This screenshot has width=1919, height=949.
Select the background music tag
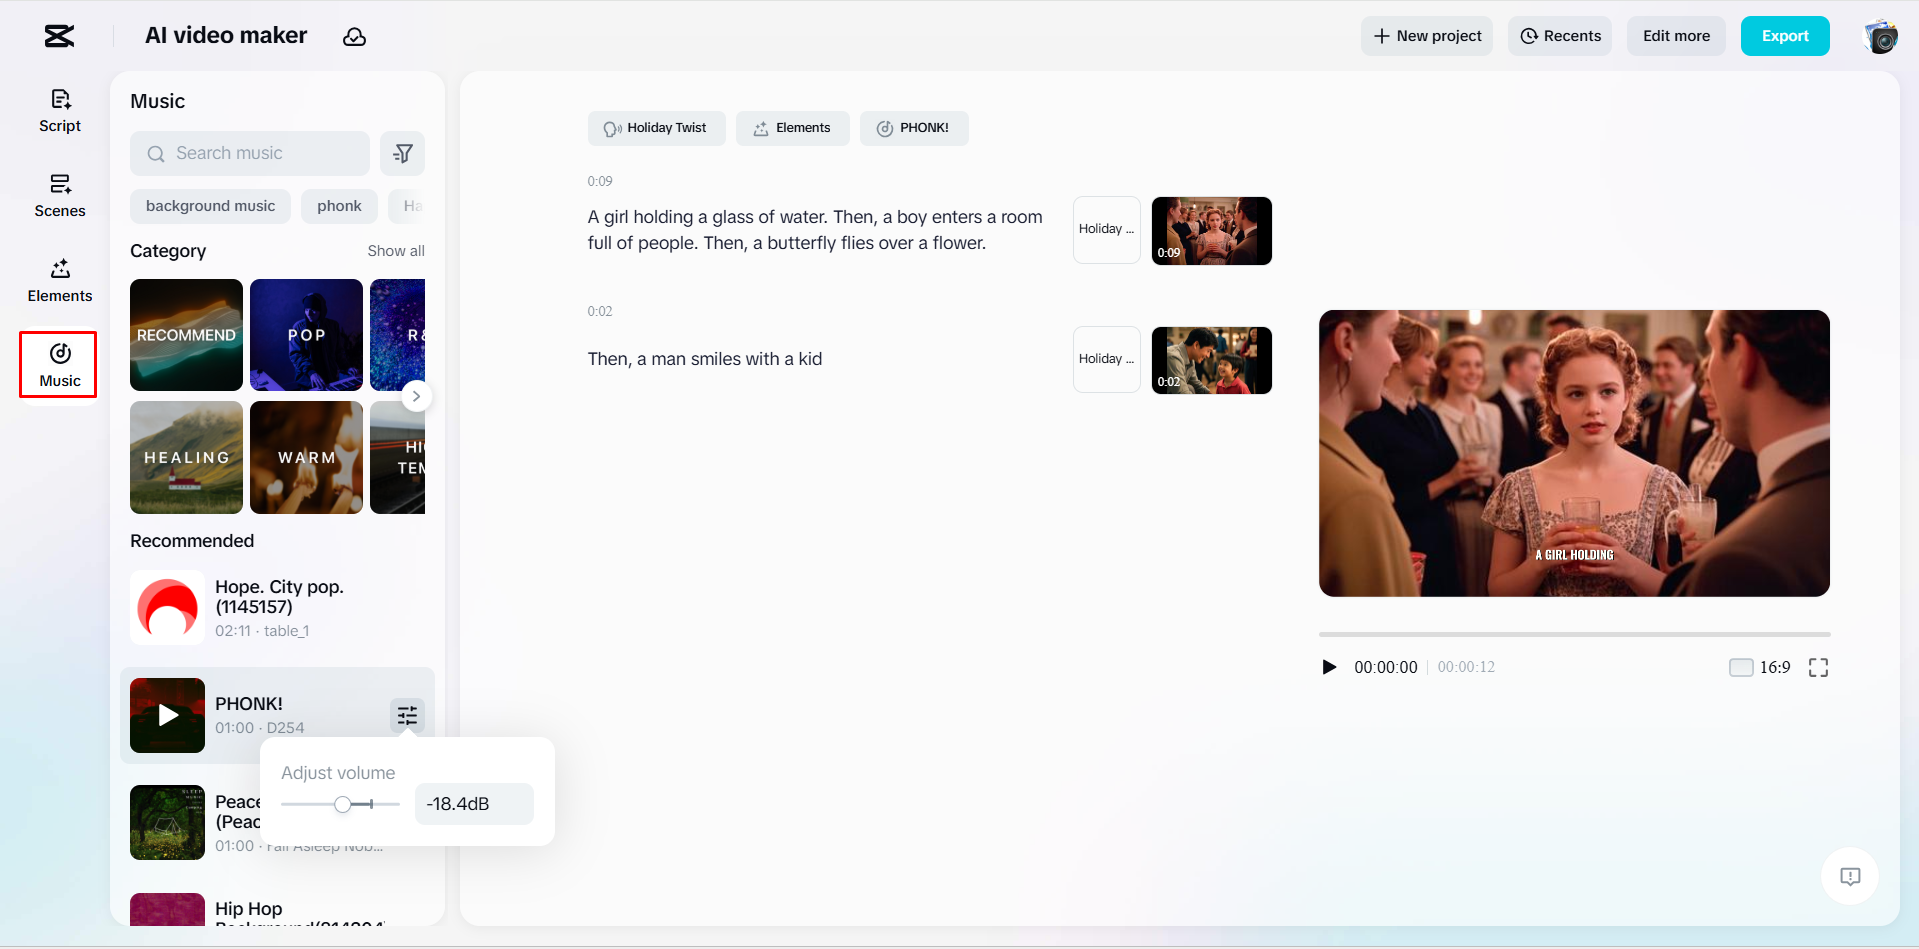coord(210,206)
